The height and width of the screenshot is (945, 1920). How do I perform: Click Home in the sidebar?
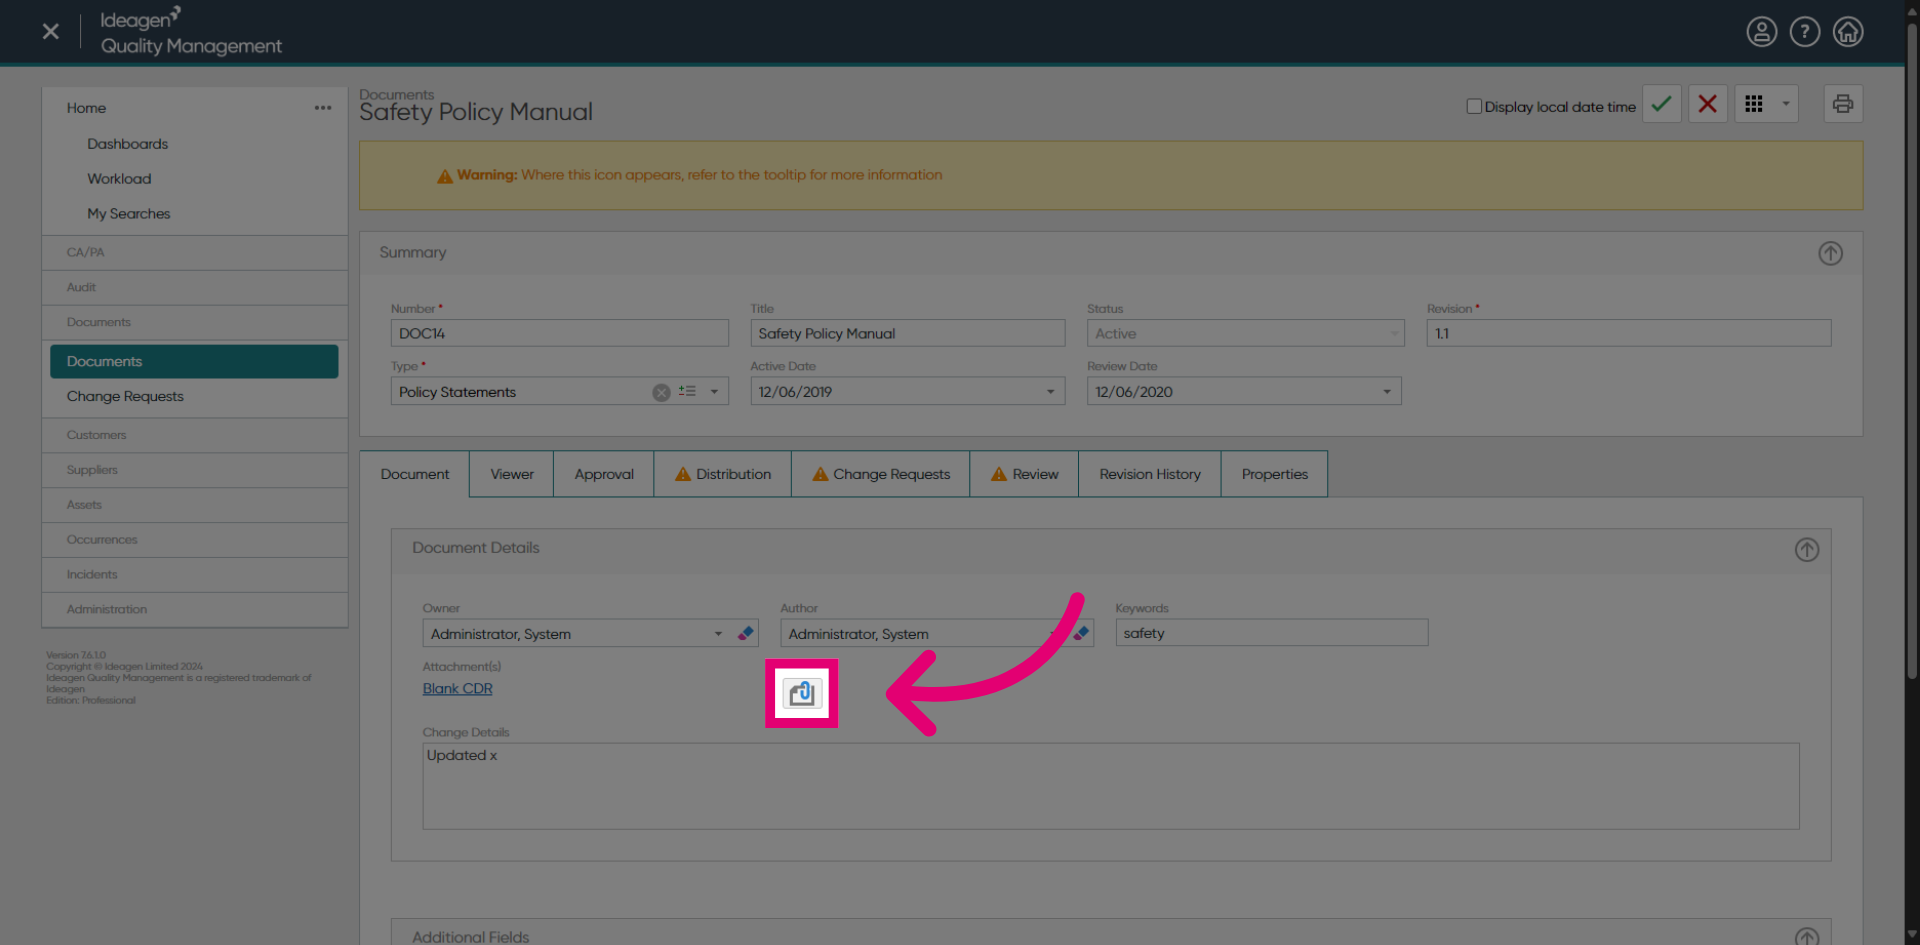[x=86, y=108]
